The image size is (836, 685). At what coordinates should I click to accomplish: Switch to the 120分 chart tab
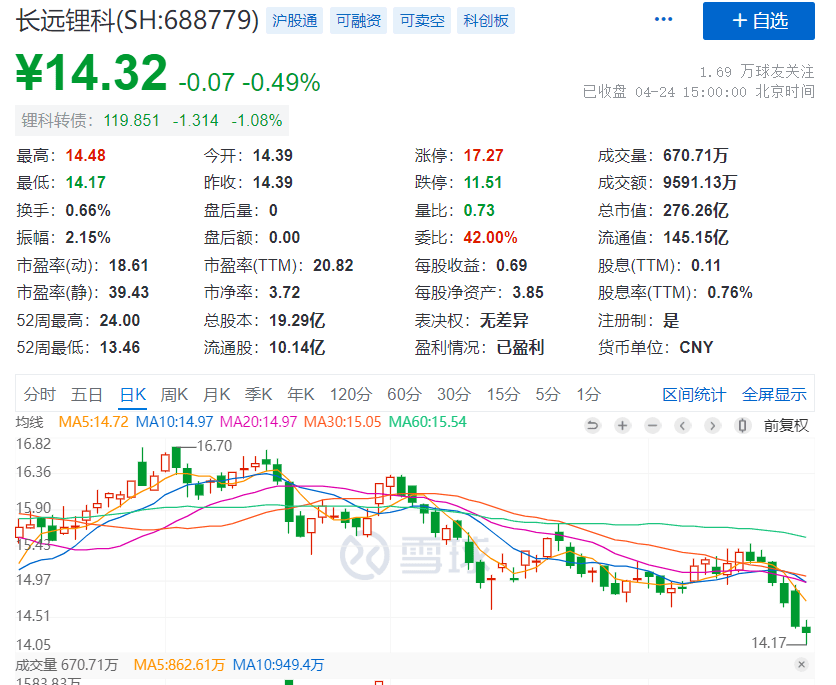point(350,394)
